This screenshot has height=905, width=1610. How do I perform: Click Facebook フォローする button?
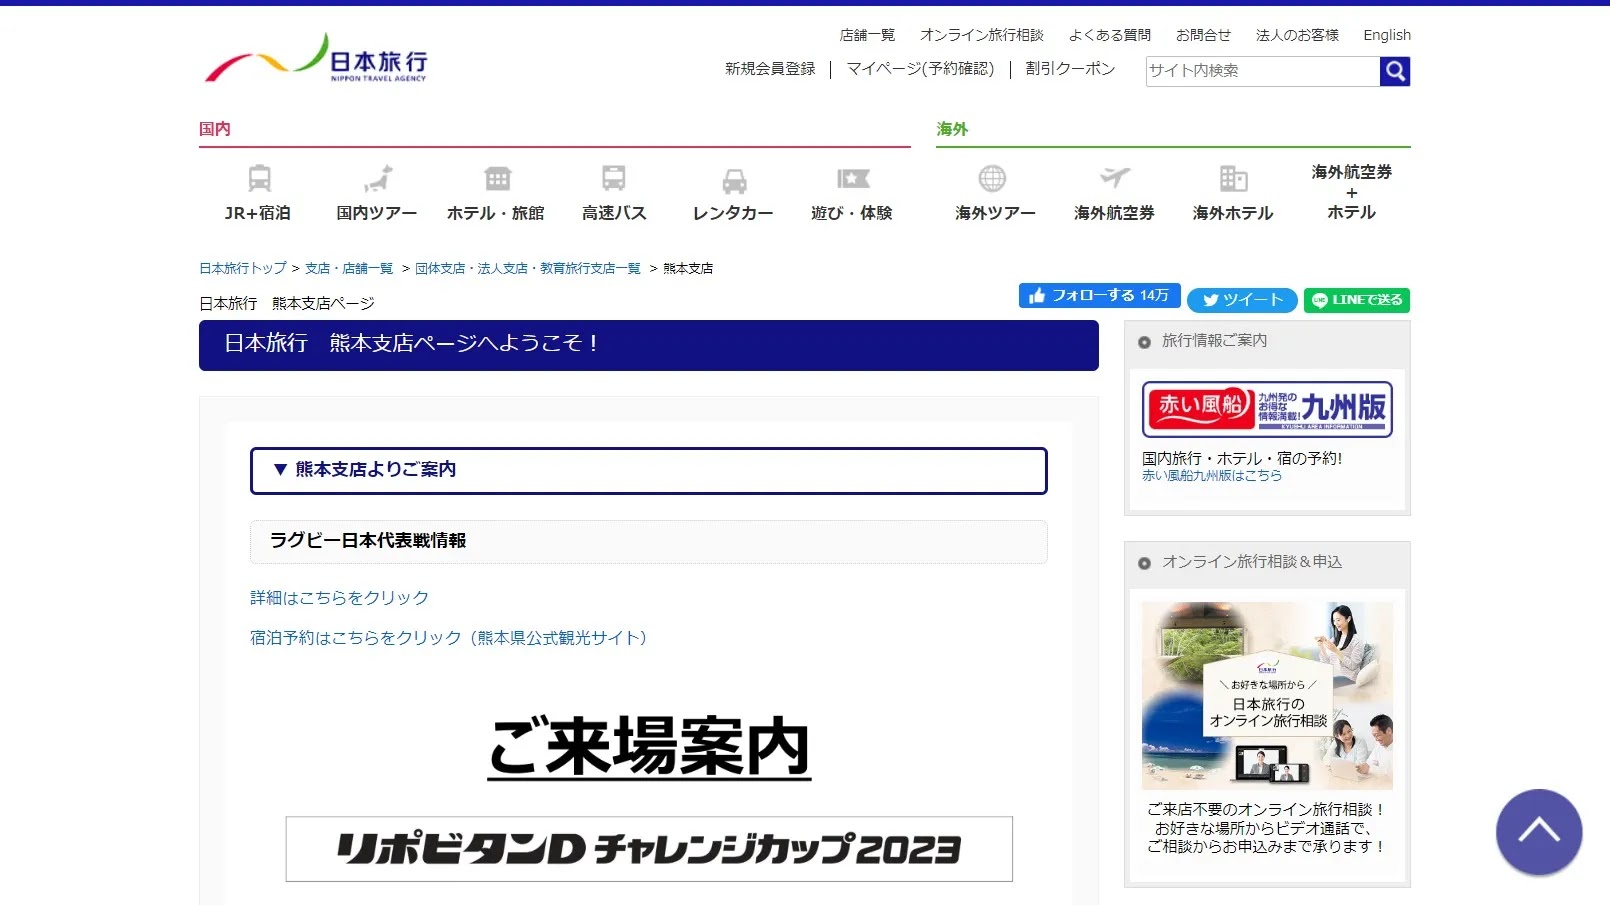tap(1099, 296)
